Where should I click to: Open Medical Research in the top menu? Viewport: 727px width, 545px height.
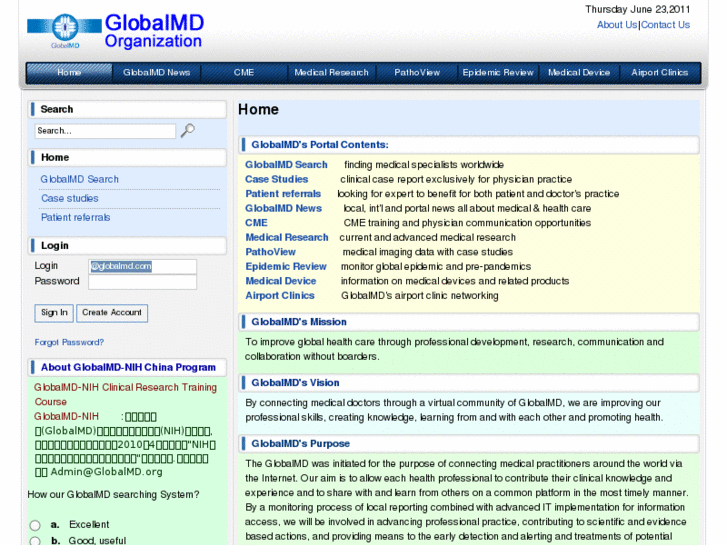click(x=331, y=73)
